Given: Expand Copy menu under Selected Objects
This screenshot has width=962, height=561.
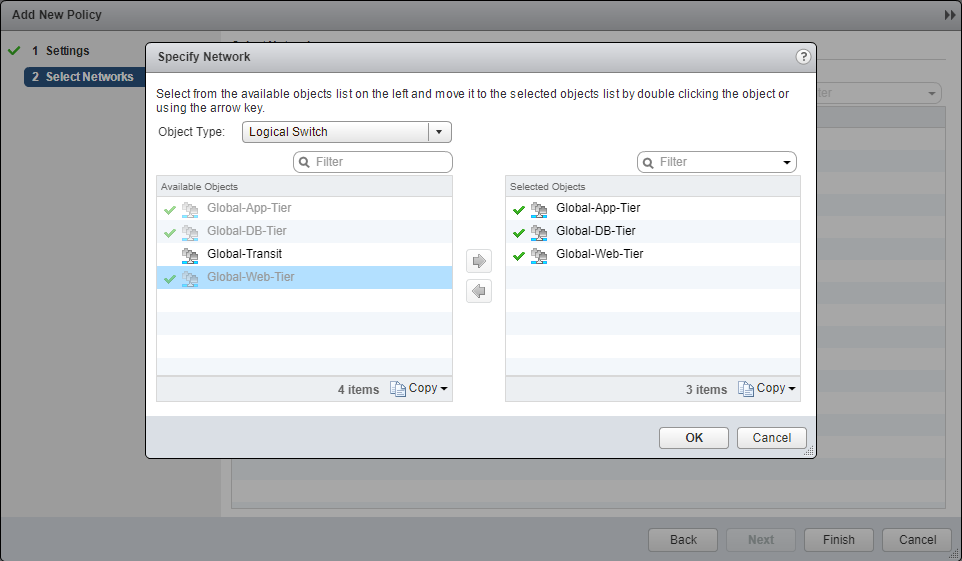Looking at the screenshot, I should 767,389.
